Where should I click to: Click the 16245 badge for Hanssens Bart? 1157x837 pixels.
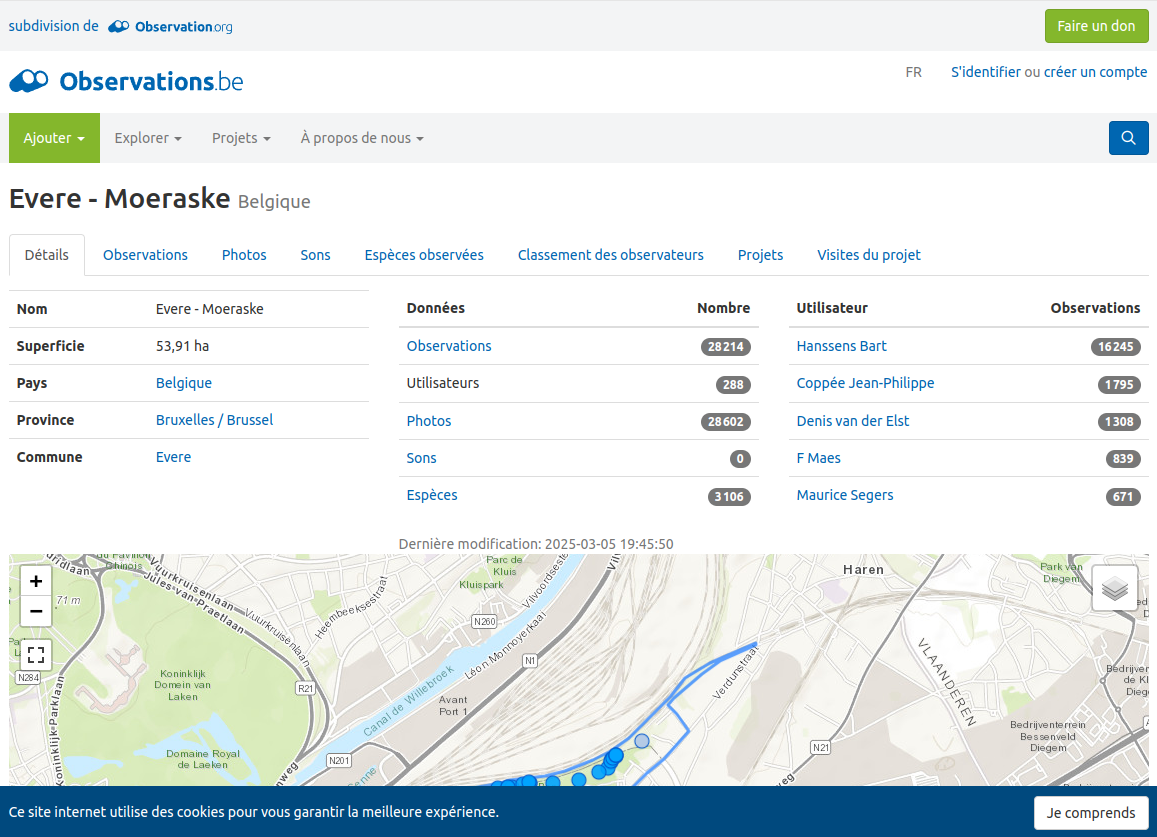(x=1116, y=347)
